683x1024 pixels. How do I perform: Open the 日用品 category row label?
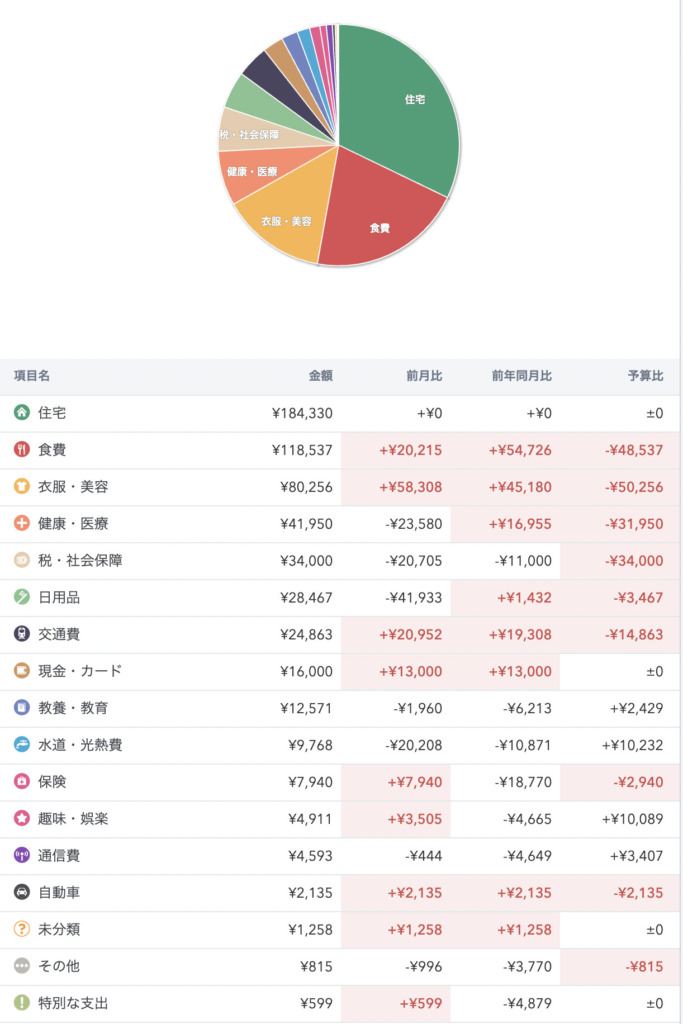[58, 597]
